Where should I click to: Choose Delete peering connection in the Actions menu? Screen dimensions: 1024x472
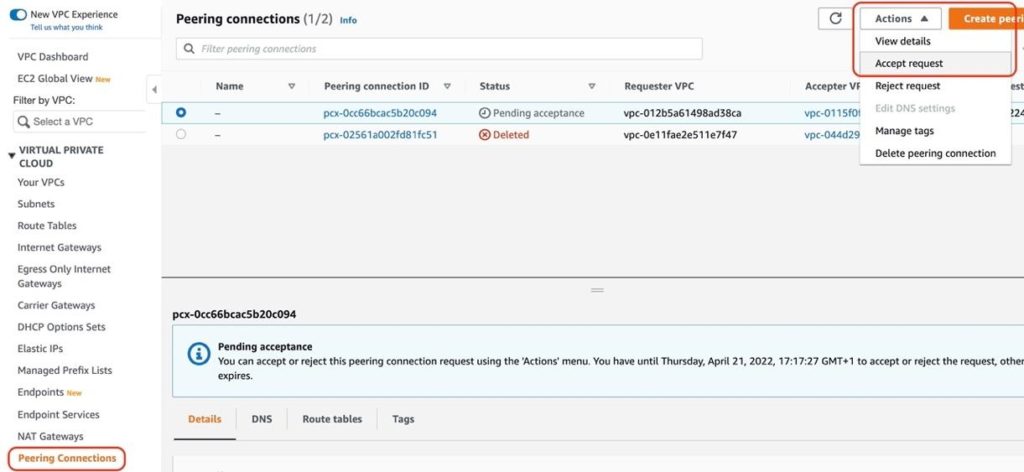click(x=935, y=153)
